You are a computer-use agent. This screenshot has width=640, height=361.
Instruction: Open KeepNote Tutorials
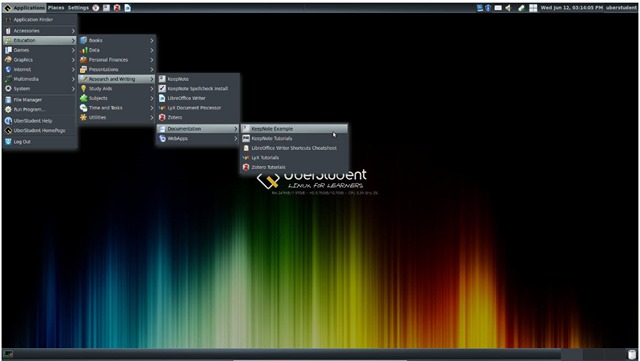click(294, 138)
